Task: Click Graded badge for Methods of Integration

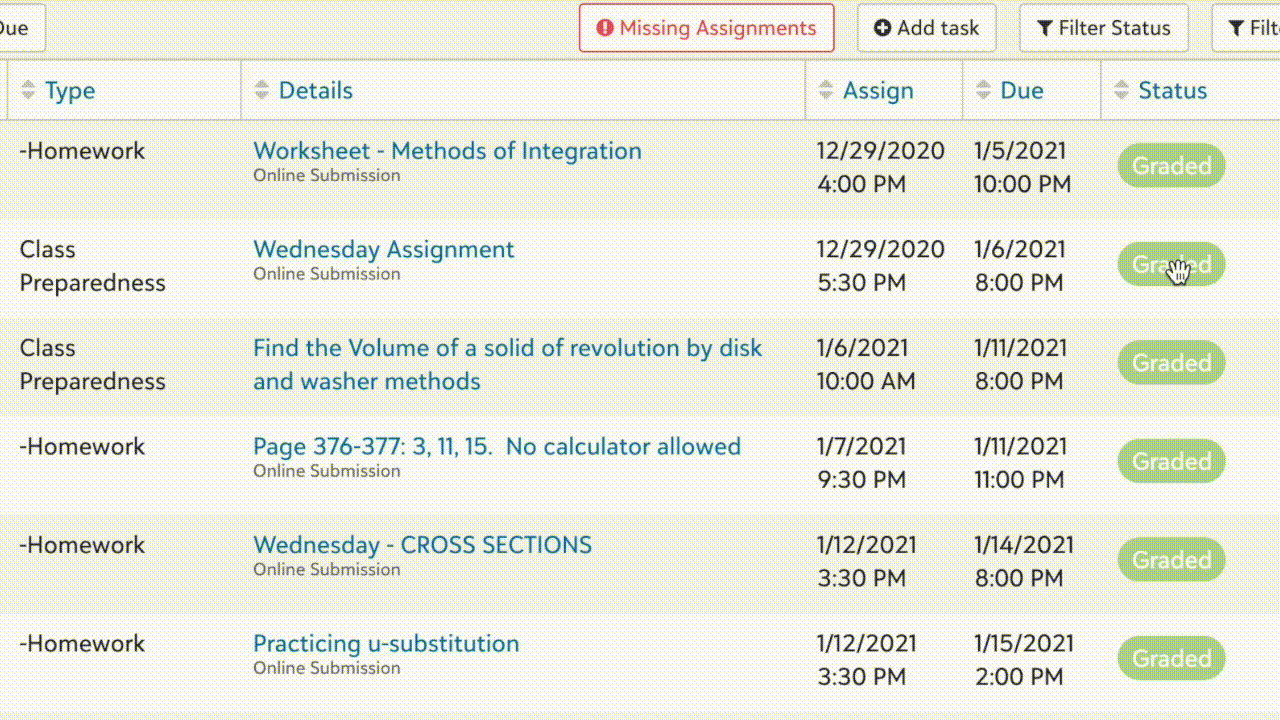Action: [x=1171, y=166]
